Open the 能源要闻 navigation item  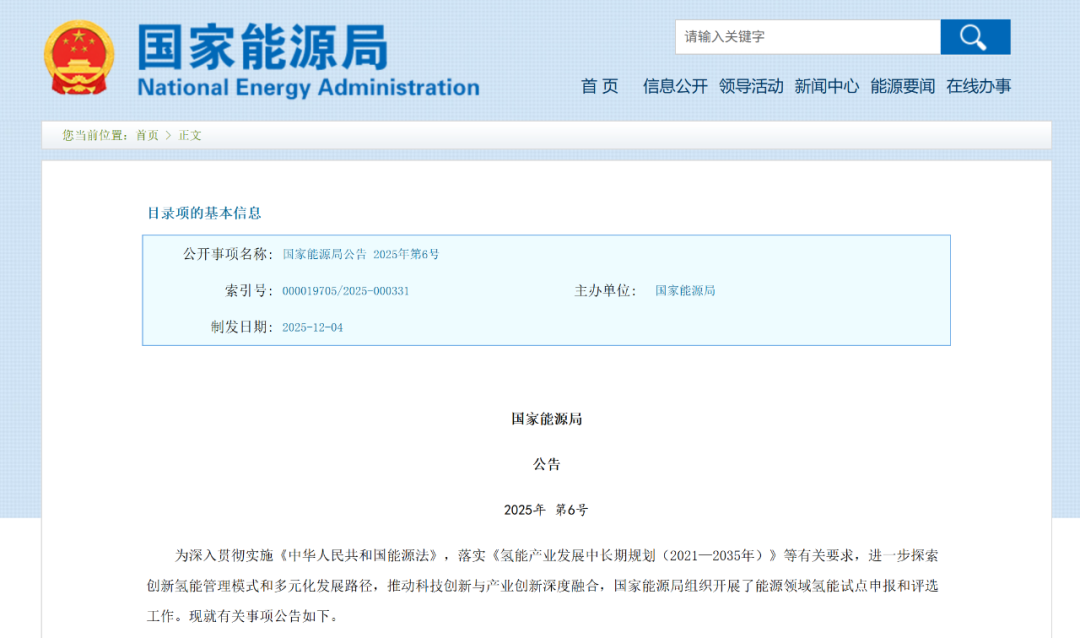903,86
